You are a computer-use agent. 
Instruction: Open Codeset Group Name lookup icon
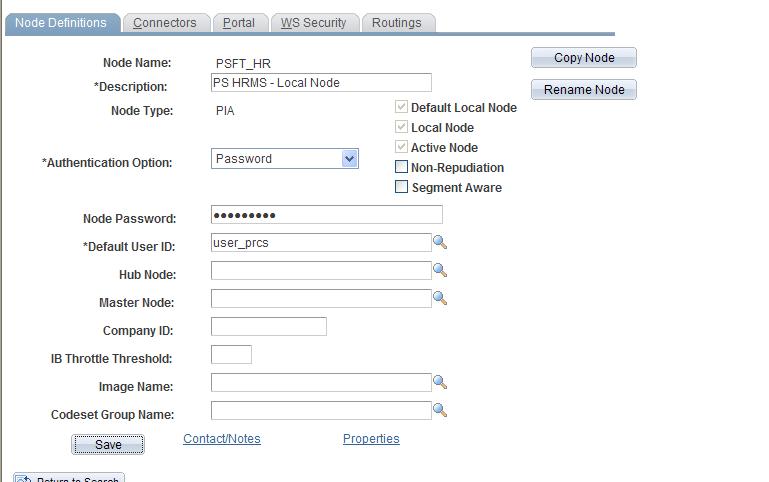coord(440,411)
